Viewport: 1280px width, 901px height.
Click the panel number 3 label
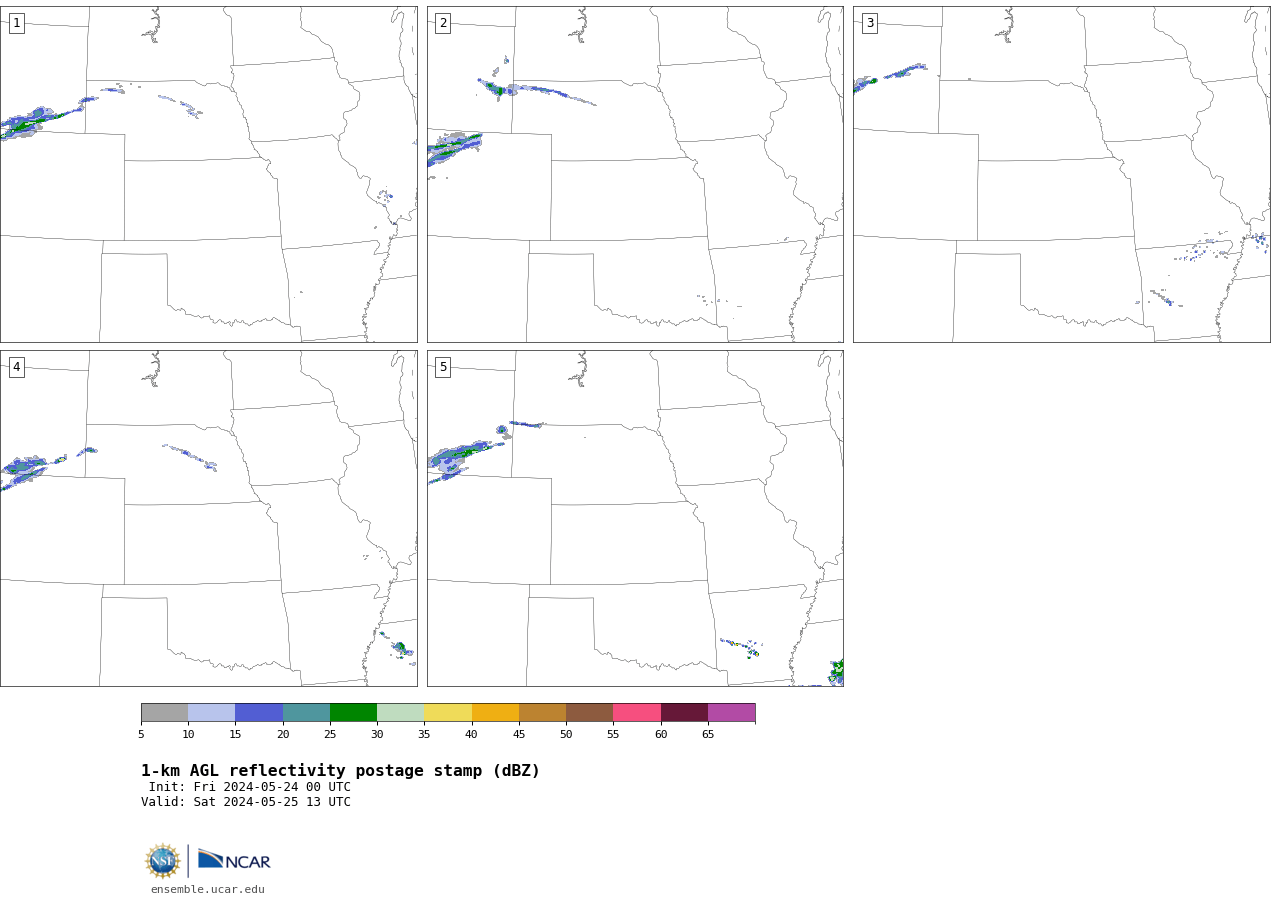(869, 23)
